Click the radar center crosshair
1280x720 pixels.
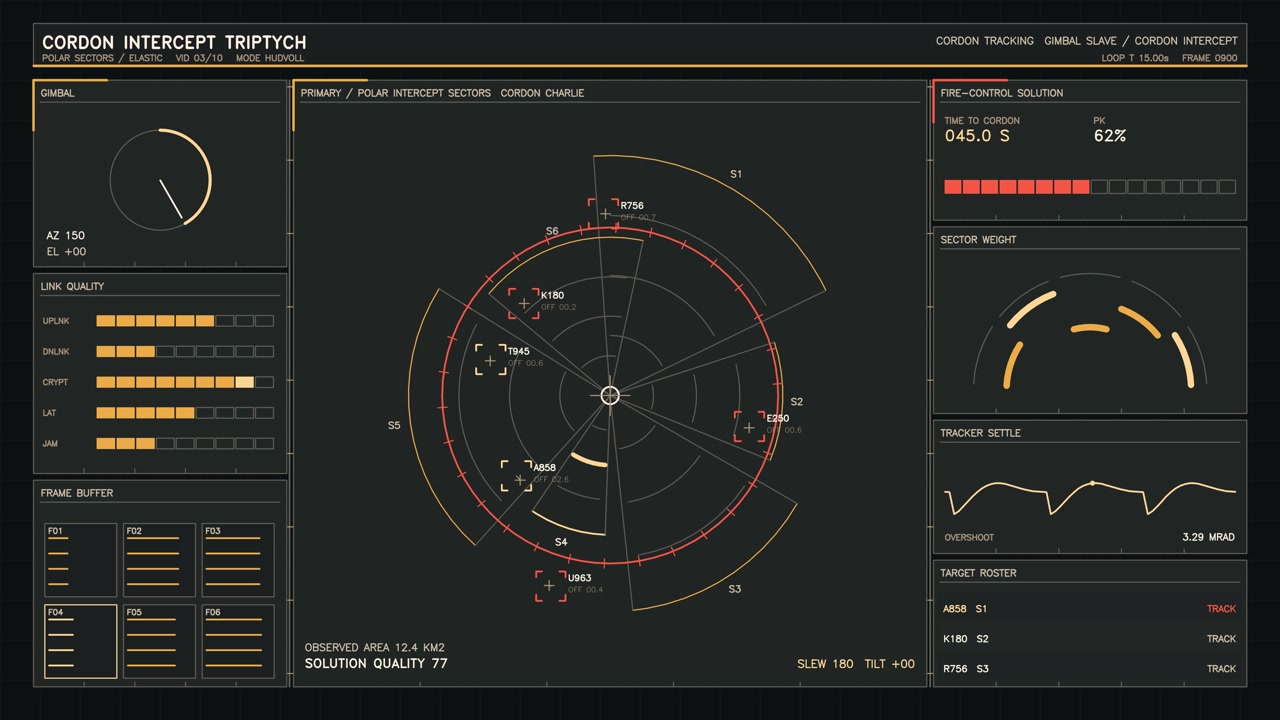point(610,395)
